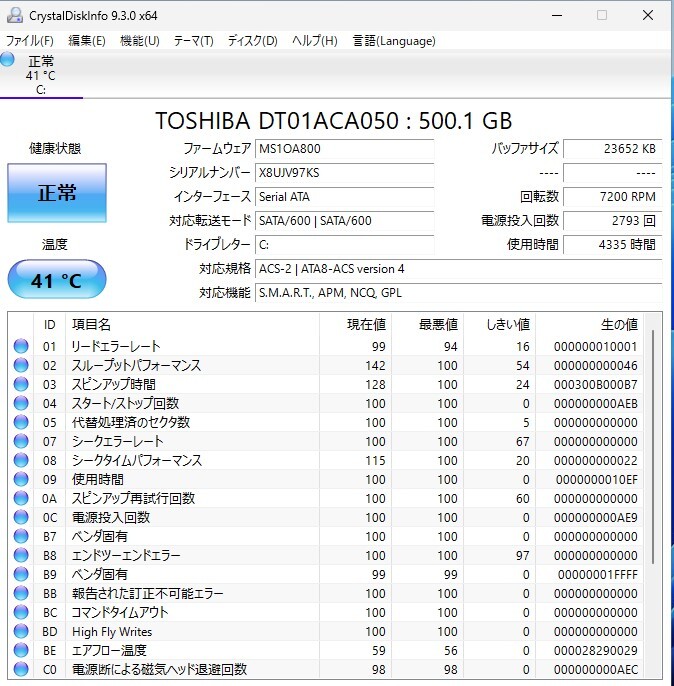Click the ID column header

(49, 325)
